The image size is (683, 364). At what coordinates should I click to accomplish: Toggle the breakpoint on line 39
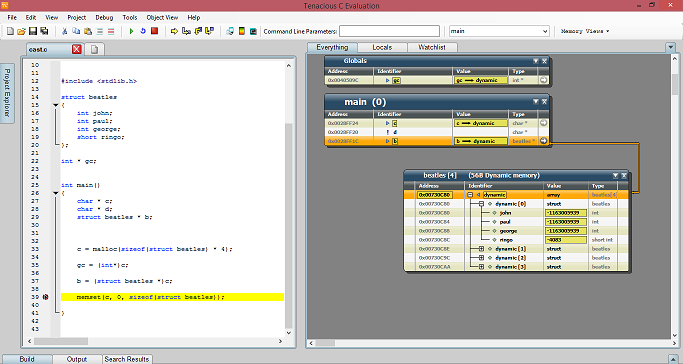click(45, 297)
